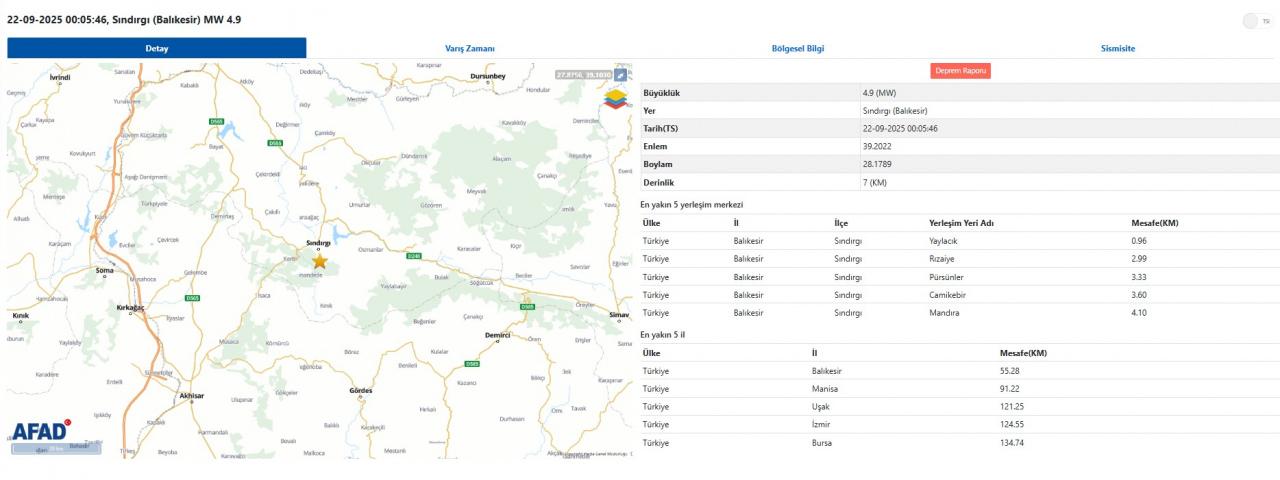The image size is (1280, 480).
Task: Open the Deprem Raporu report button
Action: 960,71
